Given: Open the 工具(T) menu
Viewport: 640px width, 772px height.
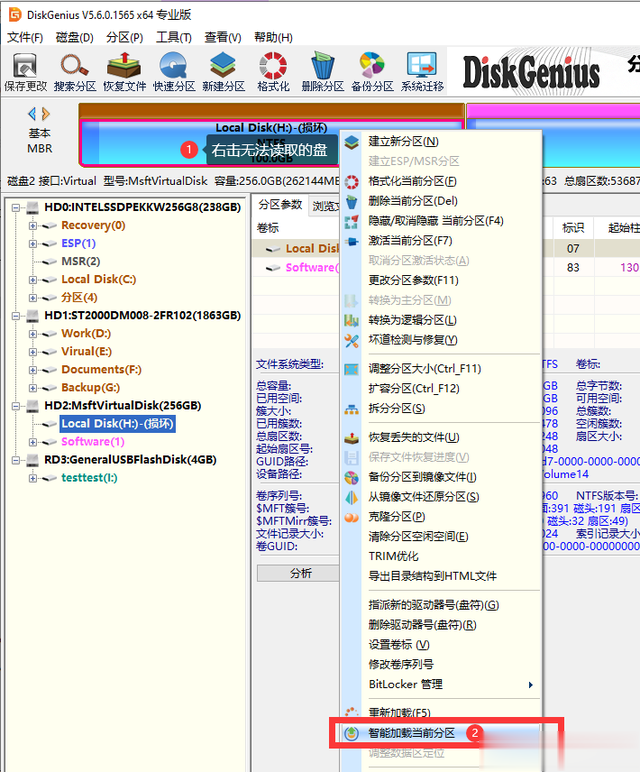Looking at the screenshot, I should [174, 37].
